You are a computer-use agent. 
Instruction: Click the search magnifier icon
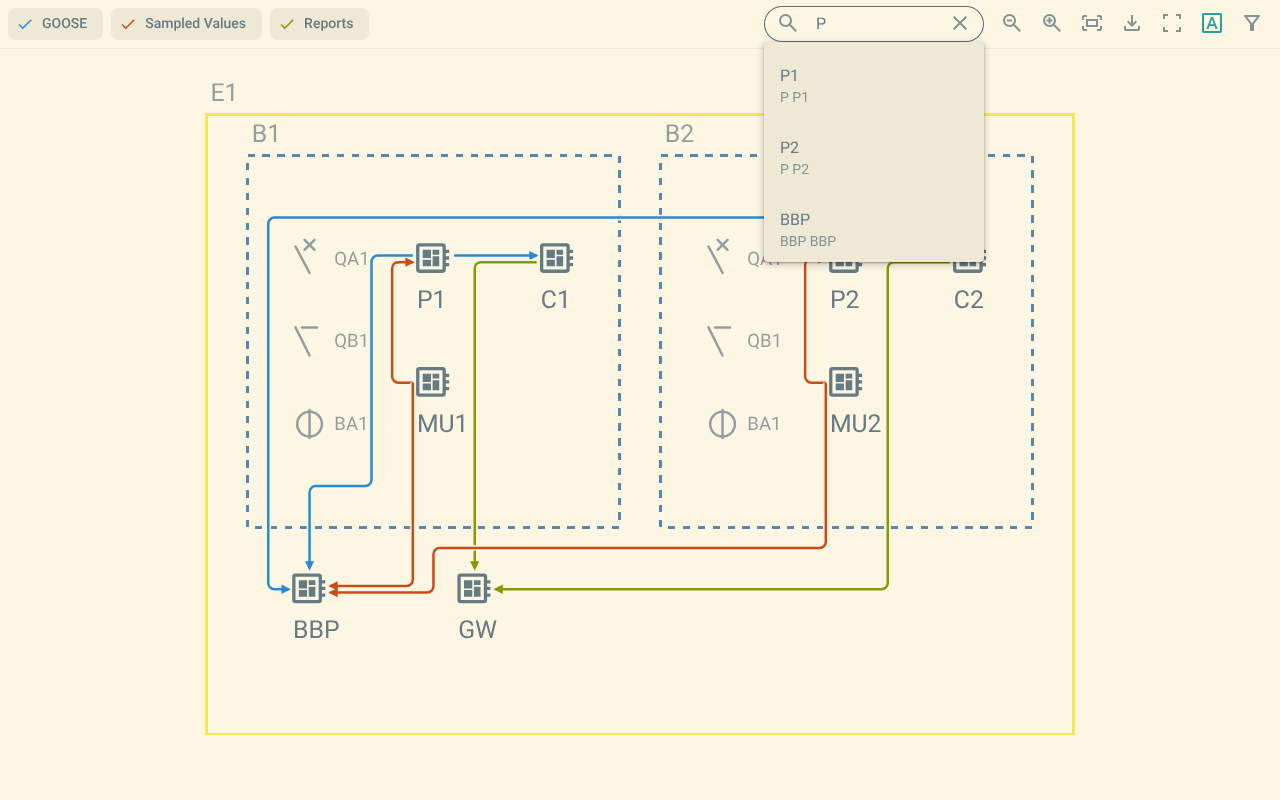pos(788,23)
